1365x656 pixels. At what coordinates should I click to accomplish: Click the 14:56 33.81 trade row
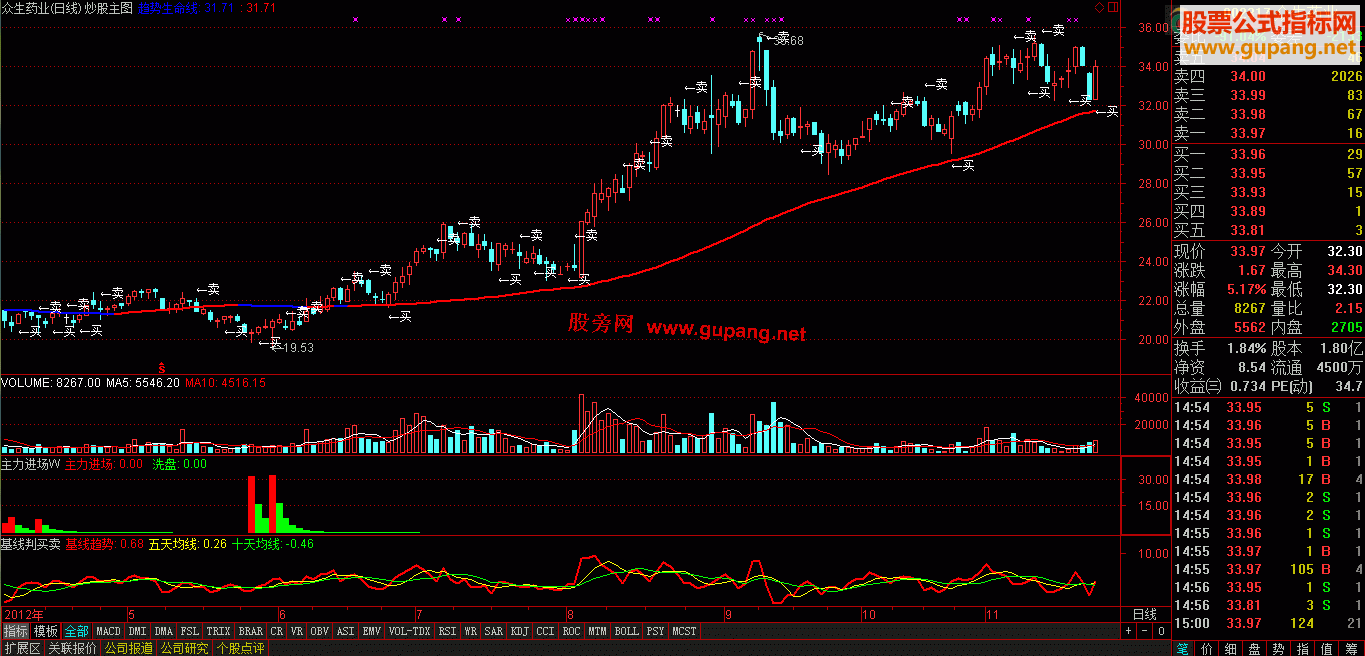point(1268,605)
